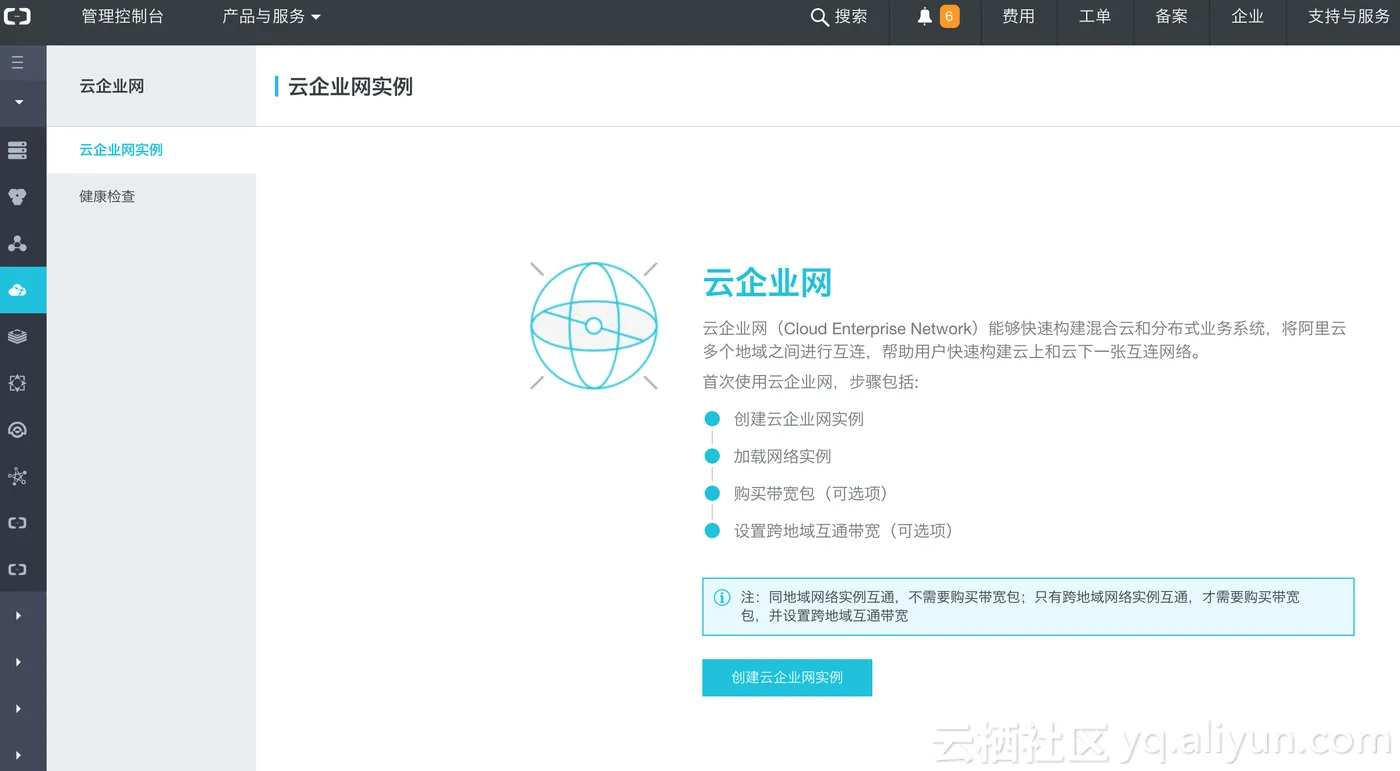Open the hexagon cluster icon in the left rail
The width and height of the screenshot is (1400, 771).
click(17, 197)
